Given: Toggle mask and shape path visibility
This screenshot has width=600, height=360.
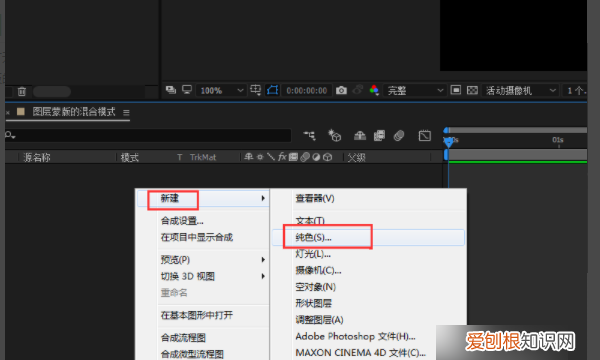Looking at the screenshot, I should pos(272,90).
